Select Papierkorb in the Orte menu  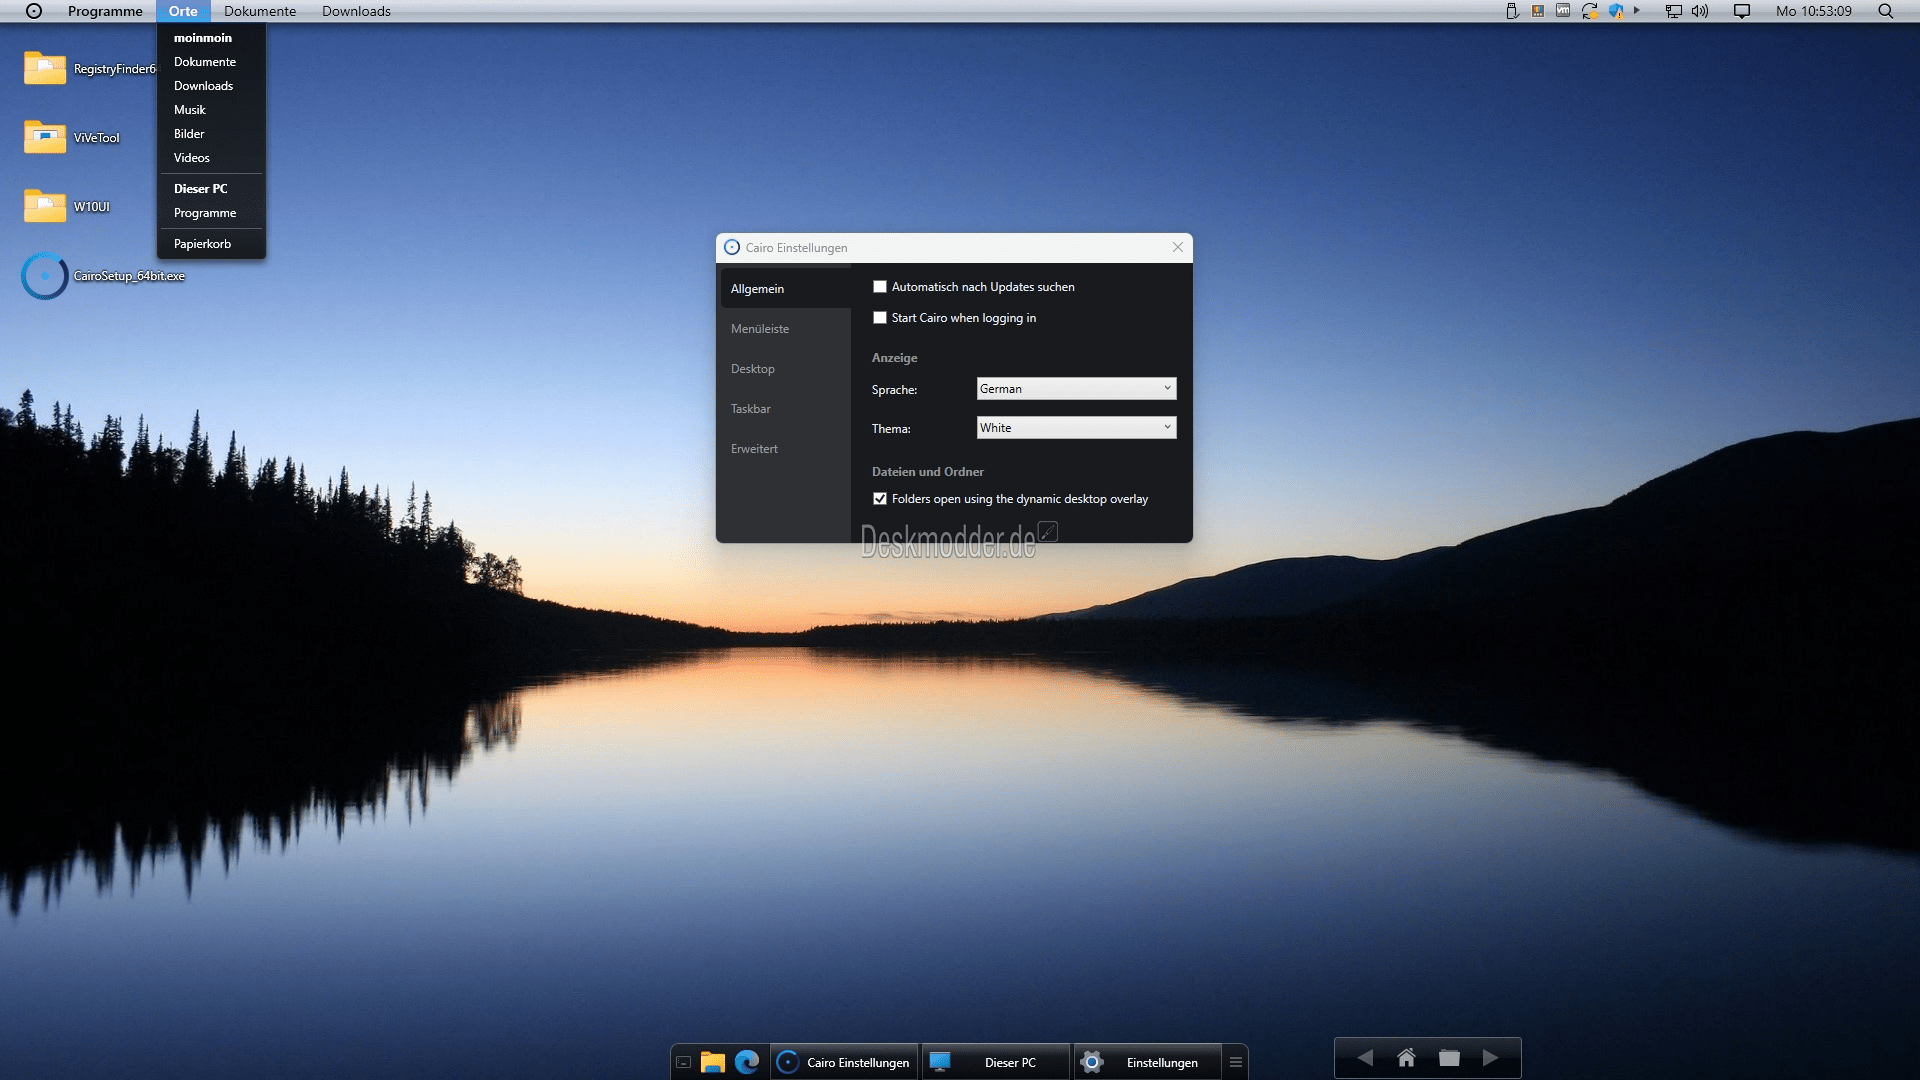[x=202, y=244]
